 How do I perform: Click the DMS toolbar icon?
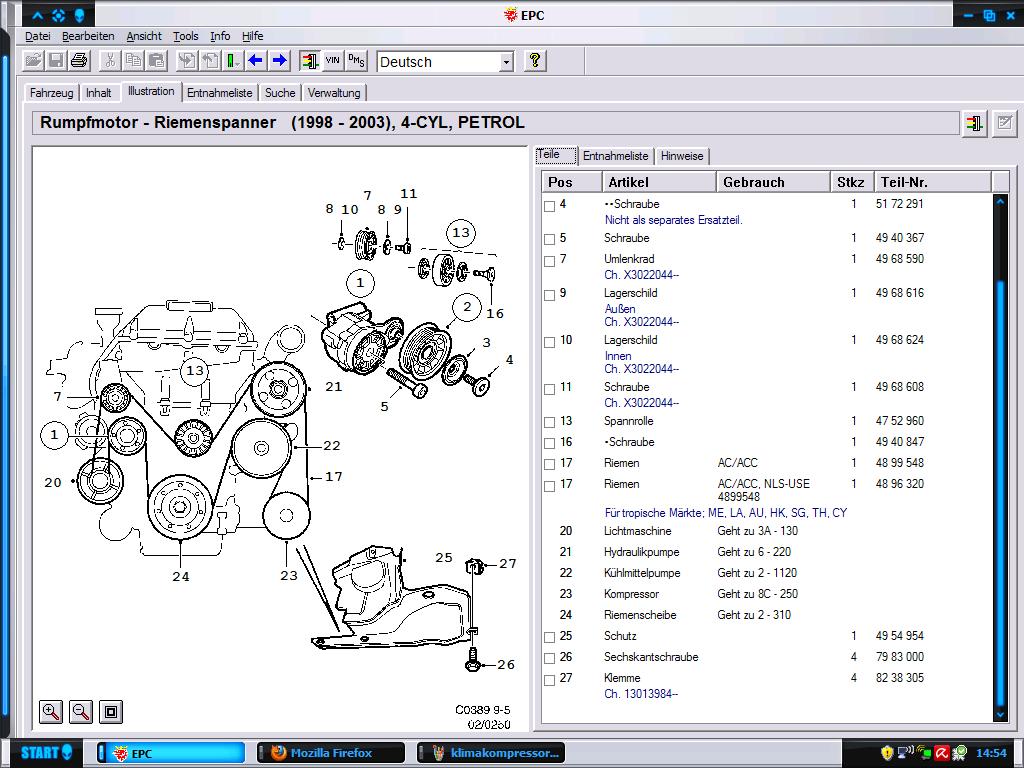357,61
